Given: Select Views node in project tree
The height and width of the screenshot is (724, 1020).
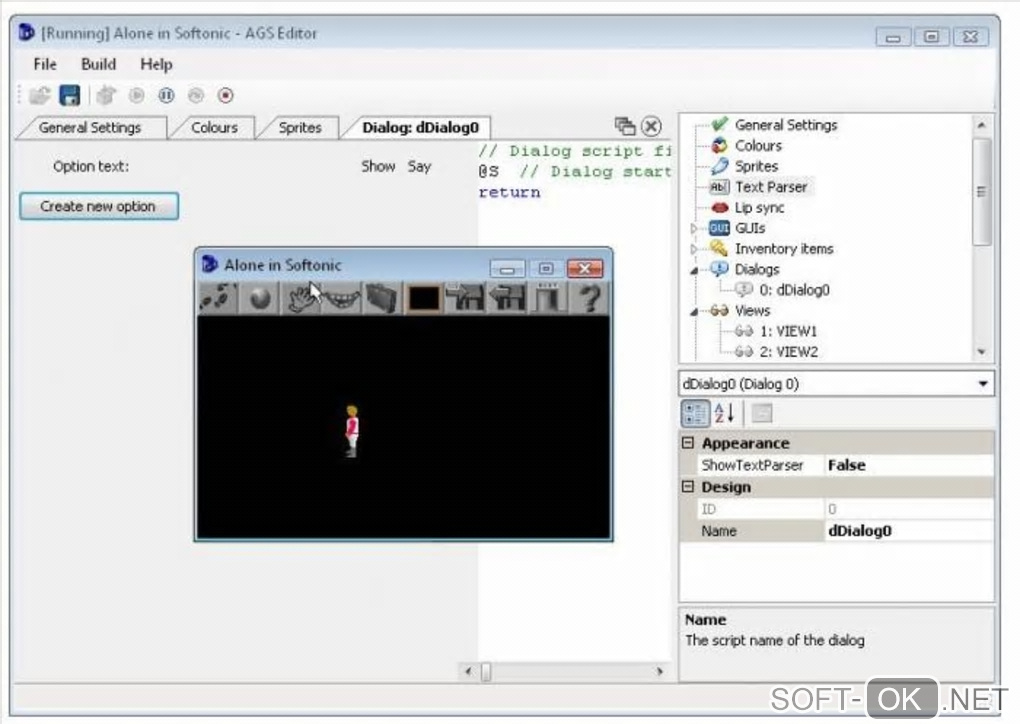Looking at the screenshot, I should [x=752, y=311].
